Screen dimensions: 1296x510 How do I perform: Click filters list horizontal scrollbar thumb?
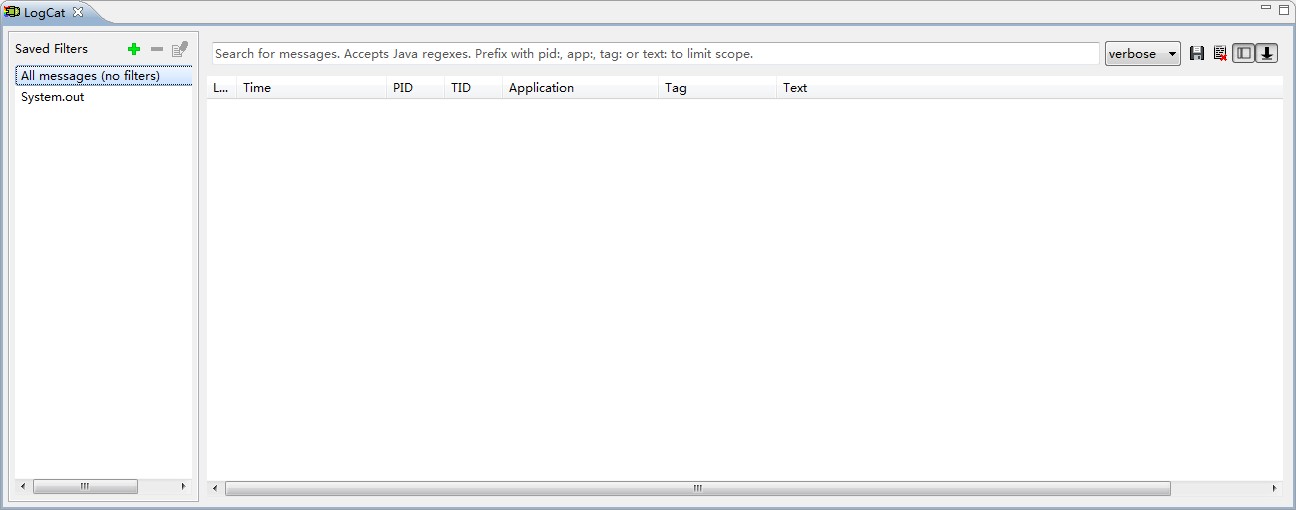pyautogui.click(x=85, y=487)
